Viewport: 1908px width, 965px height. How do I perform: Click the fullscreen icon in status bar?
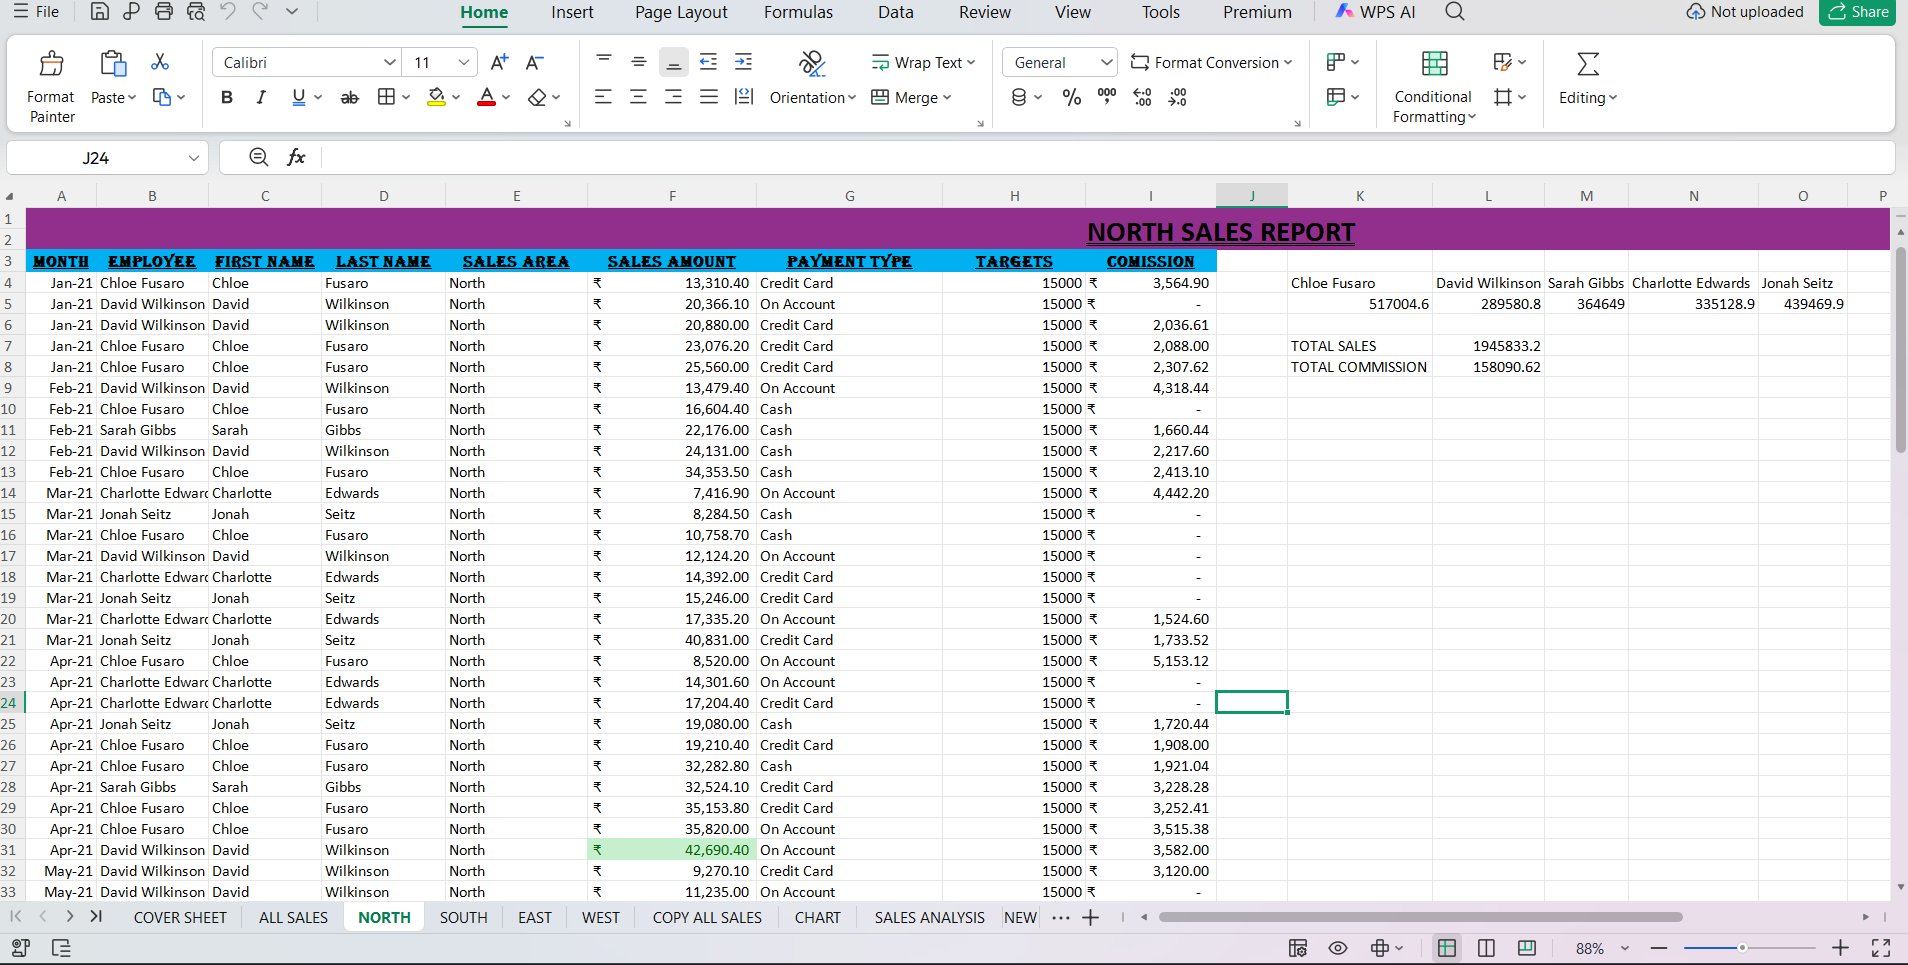coord(1881,948)
